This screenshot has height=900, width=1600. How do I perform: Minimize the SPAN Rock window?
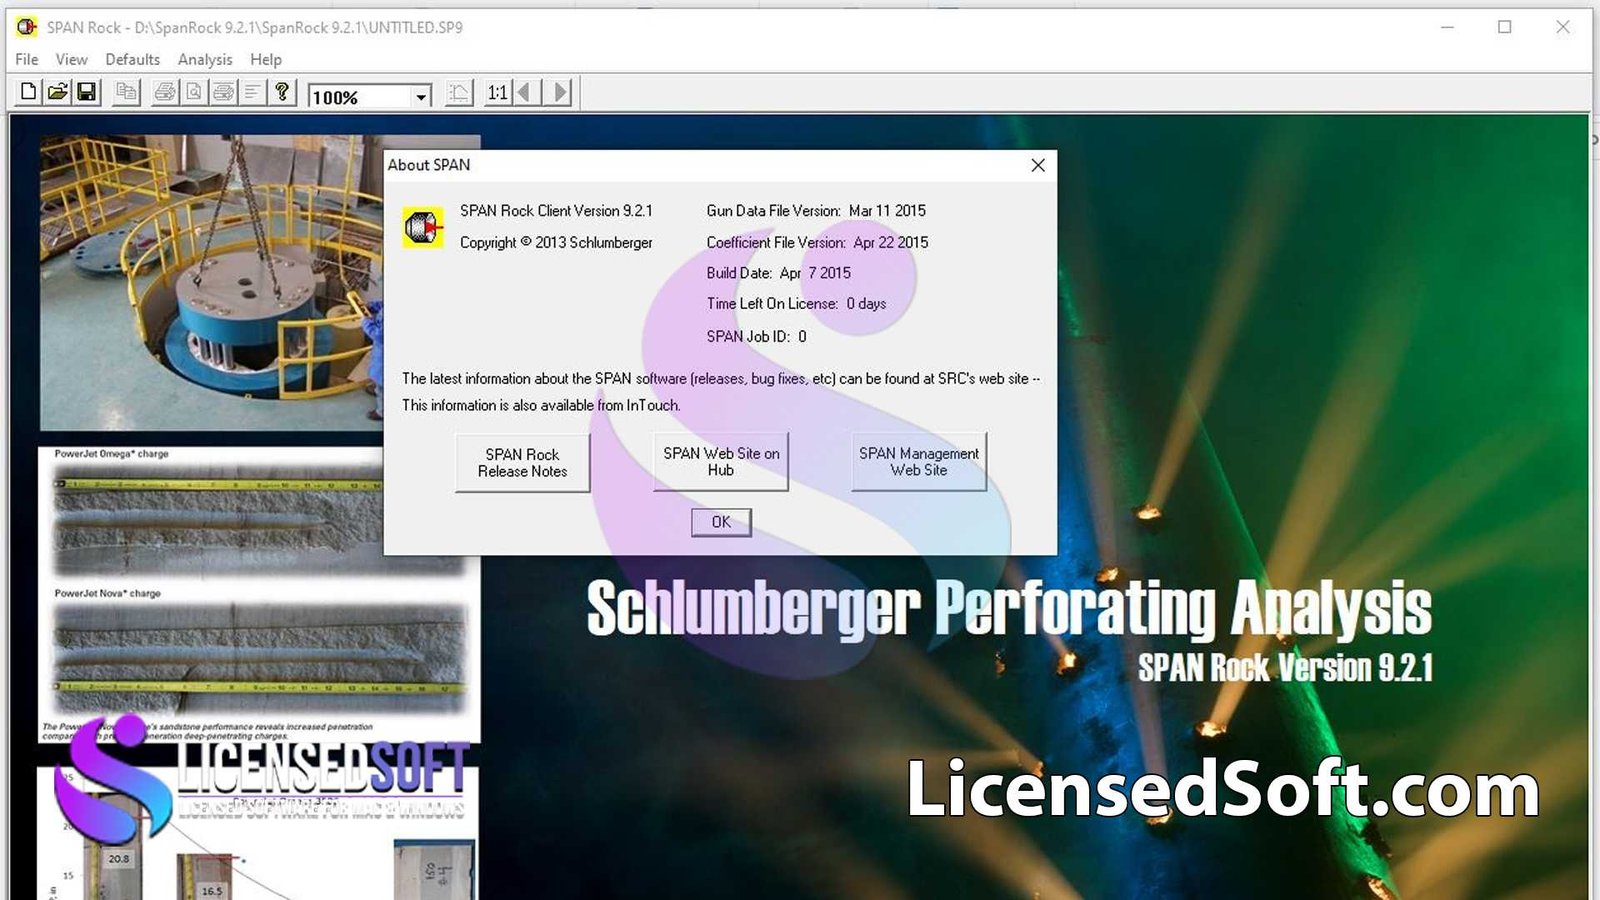[1447, 27]
